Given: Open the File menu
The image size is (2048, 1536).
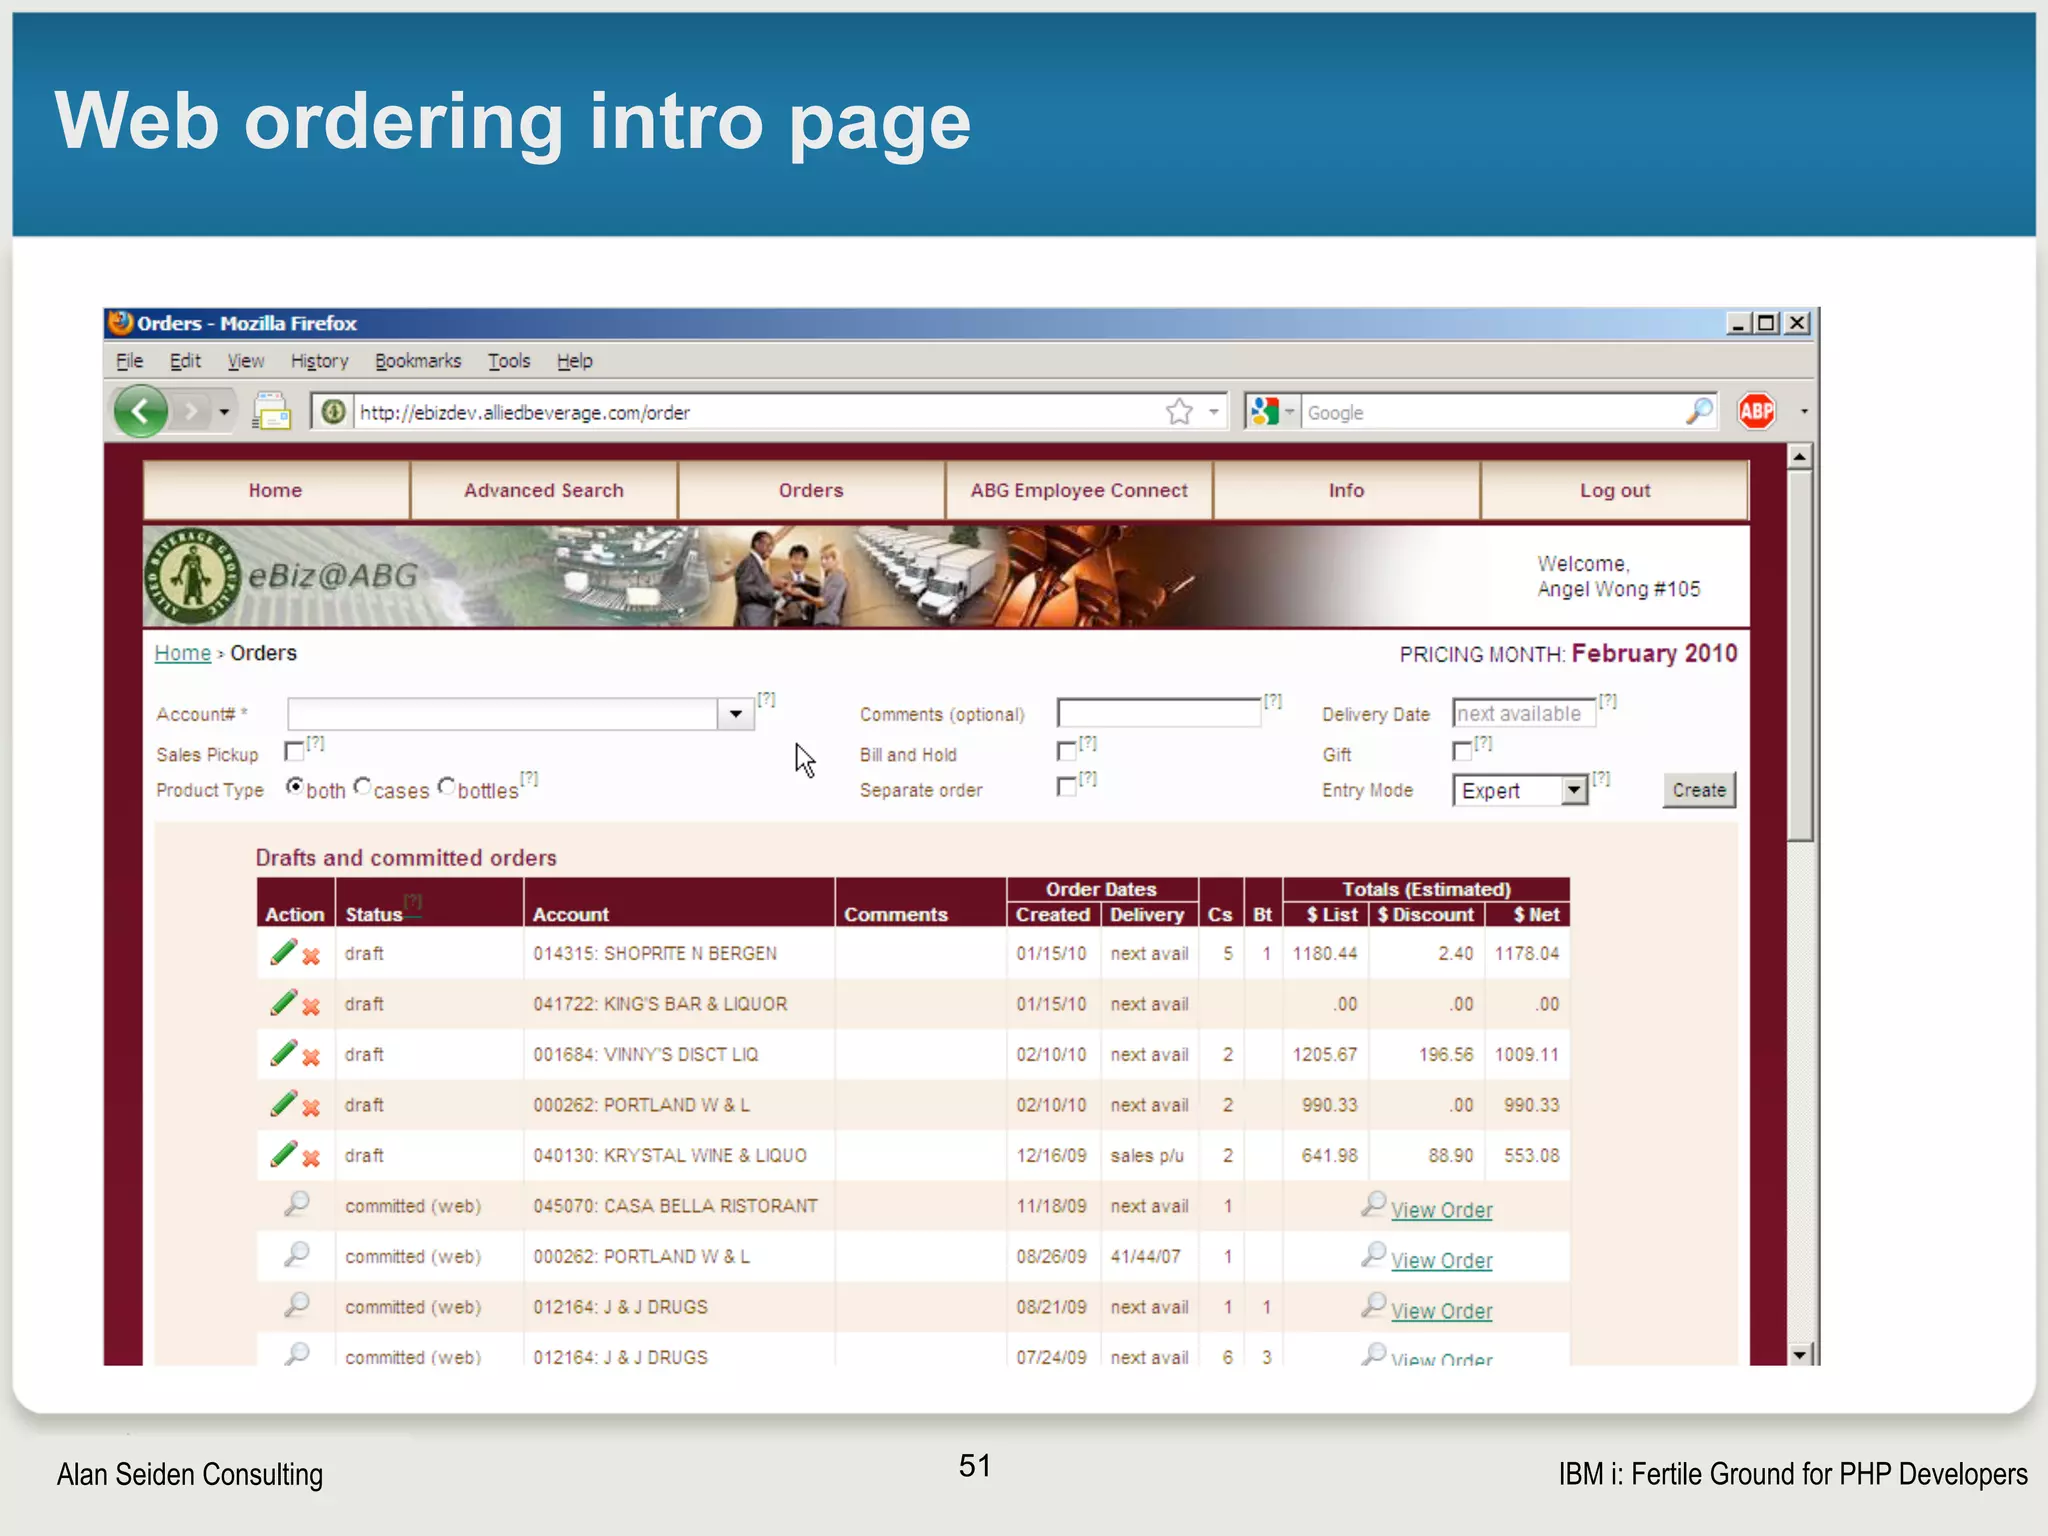Looking at the screenshot, I should (130, 361).
